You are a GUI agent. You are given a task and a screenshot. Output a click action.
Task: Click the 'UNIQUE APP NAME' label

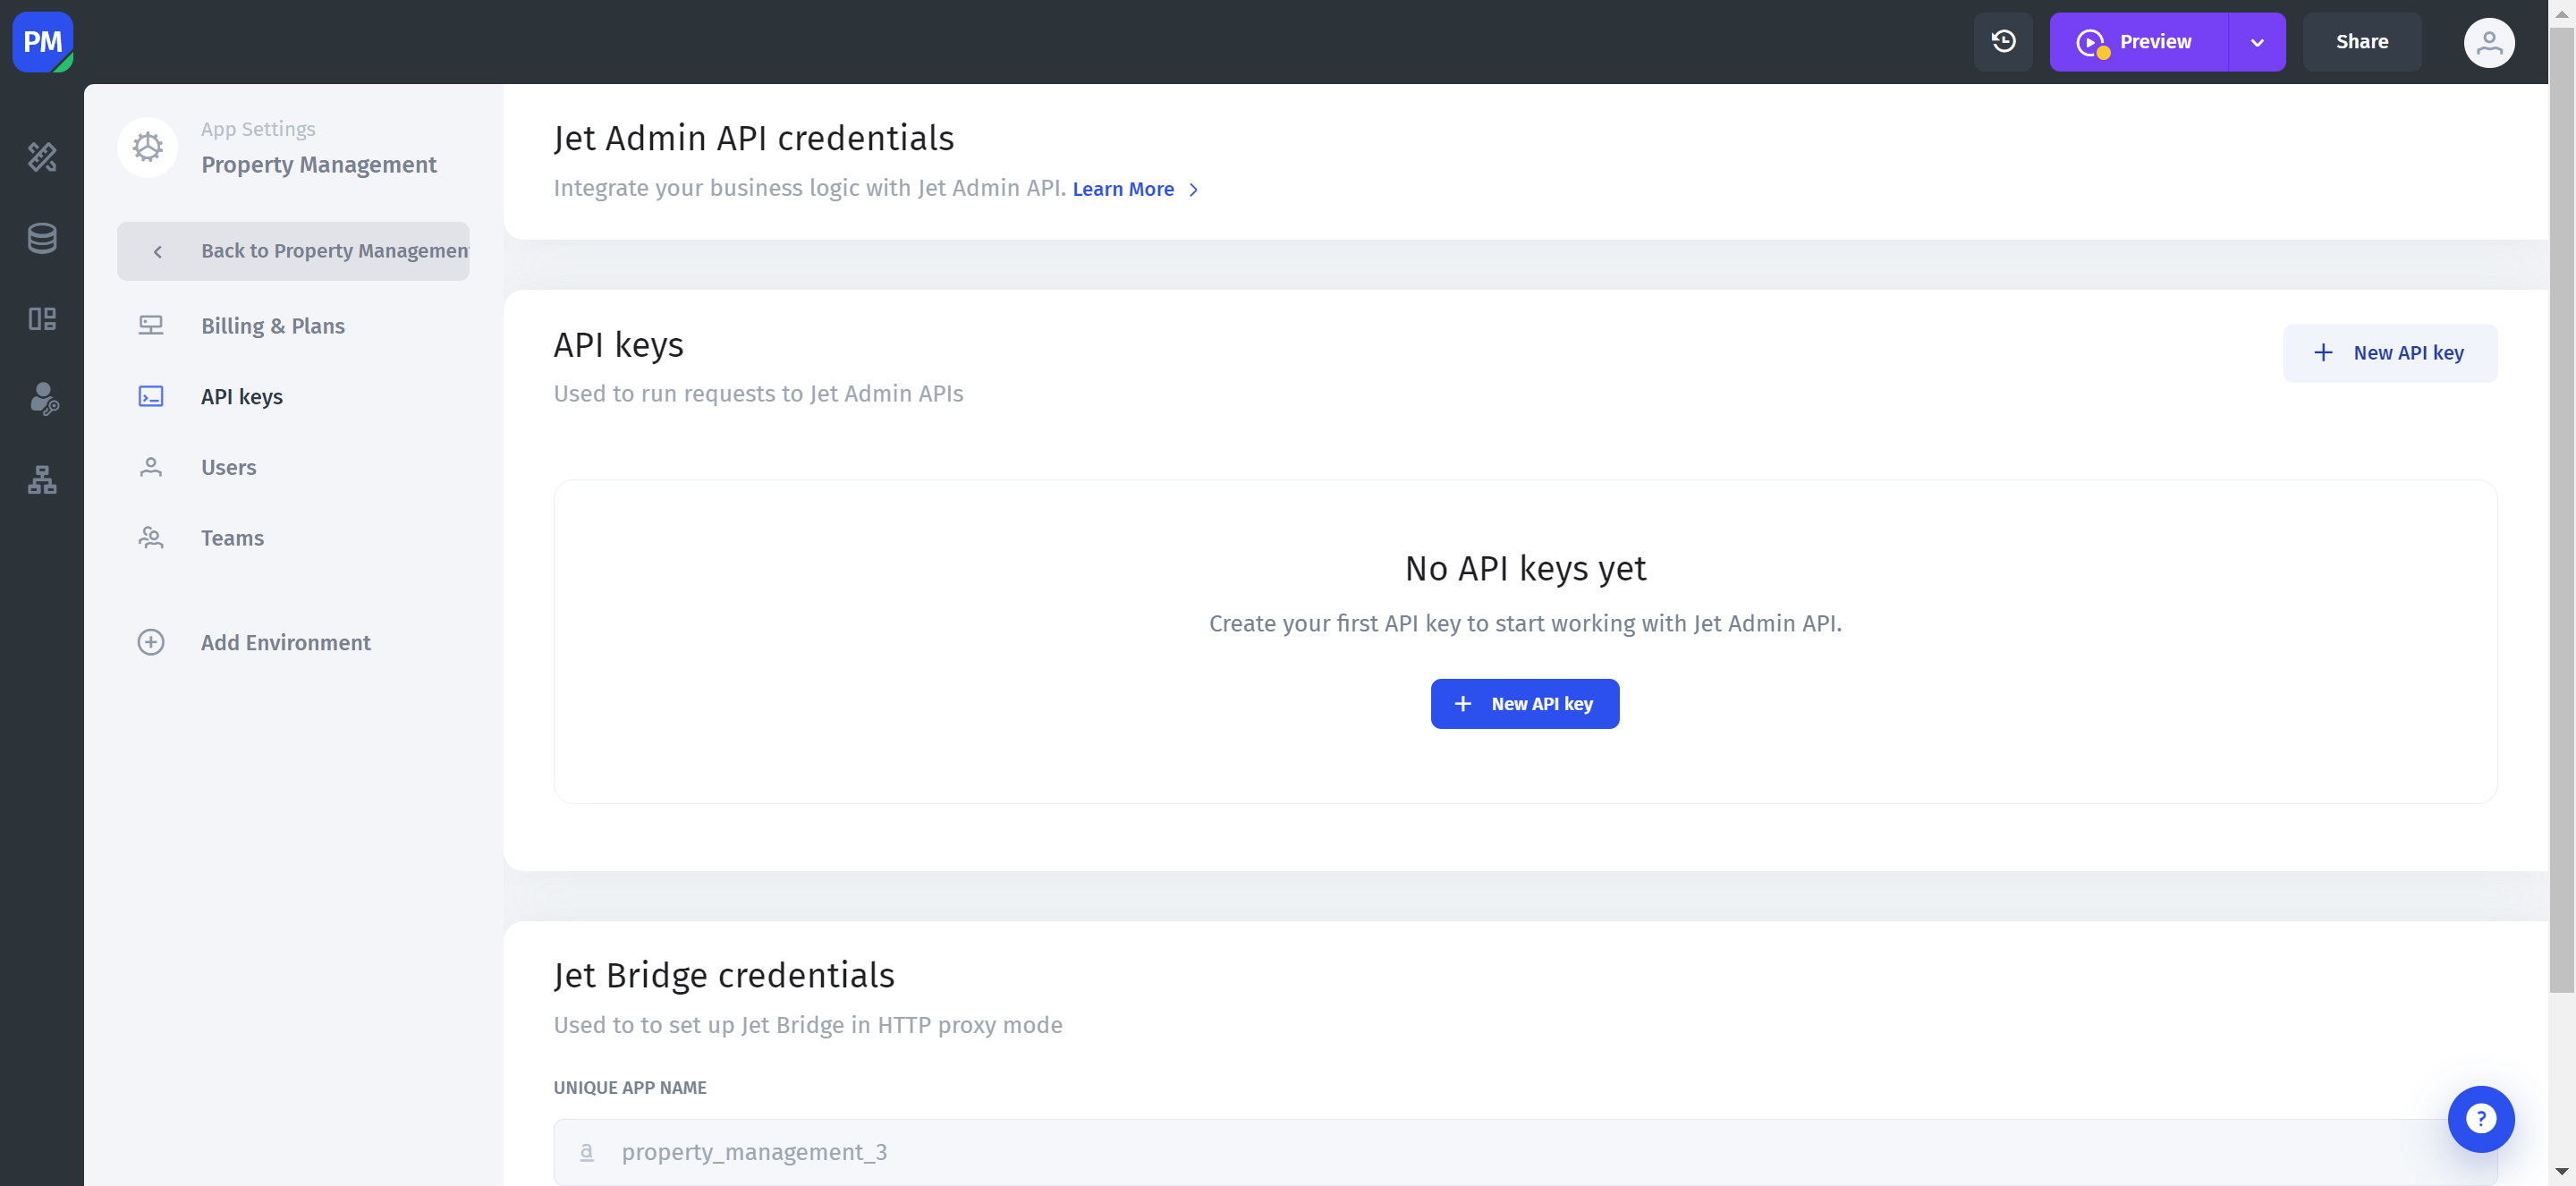coord(630,1088)
